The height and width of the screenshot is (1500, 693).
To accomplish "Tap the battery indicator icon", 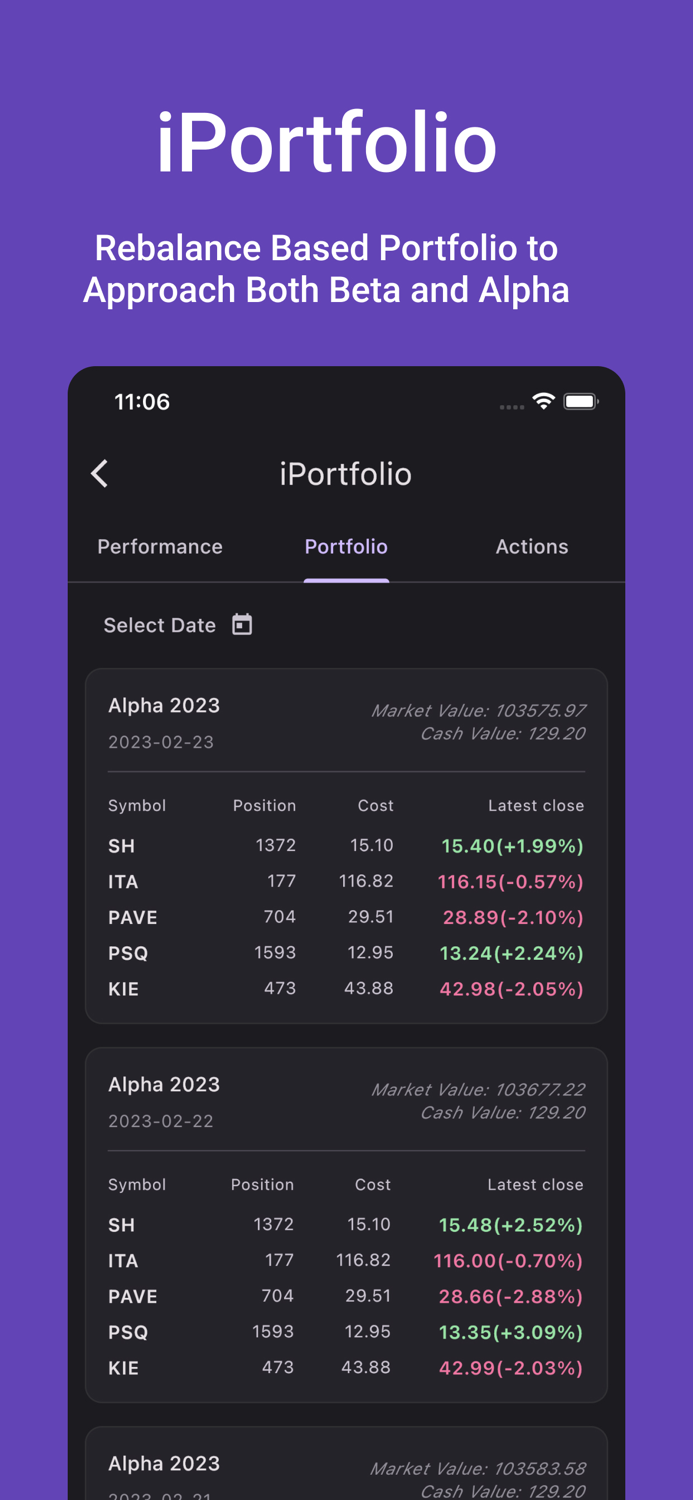I will coord(580,401).
